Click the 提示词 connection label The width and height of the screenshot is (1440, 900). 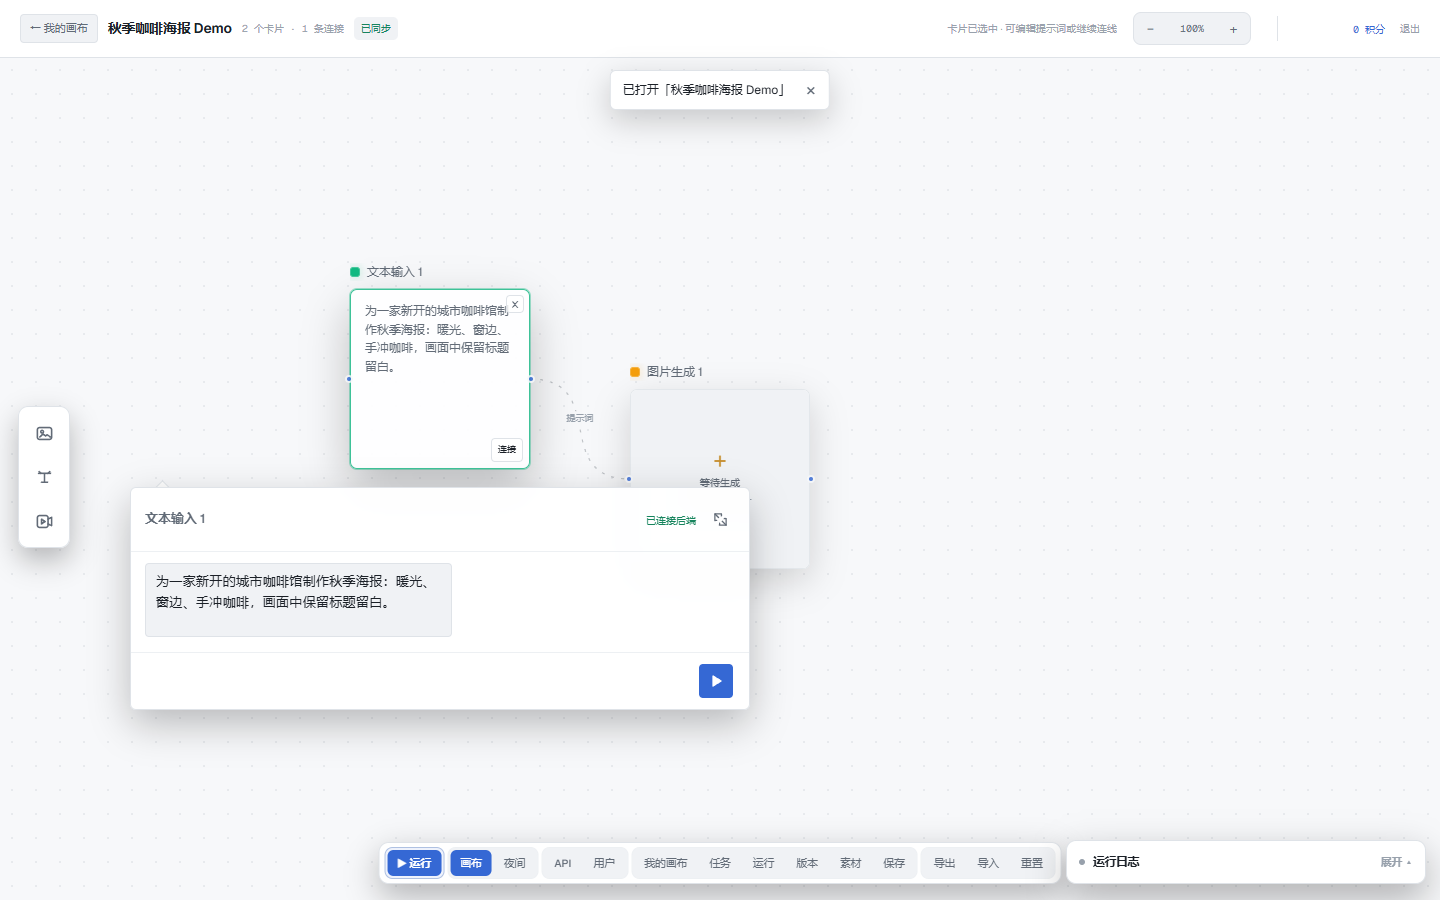tap(580, 418)
